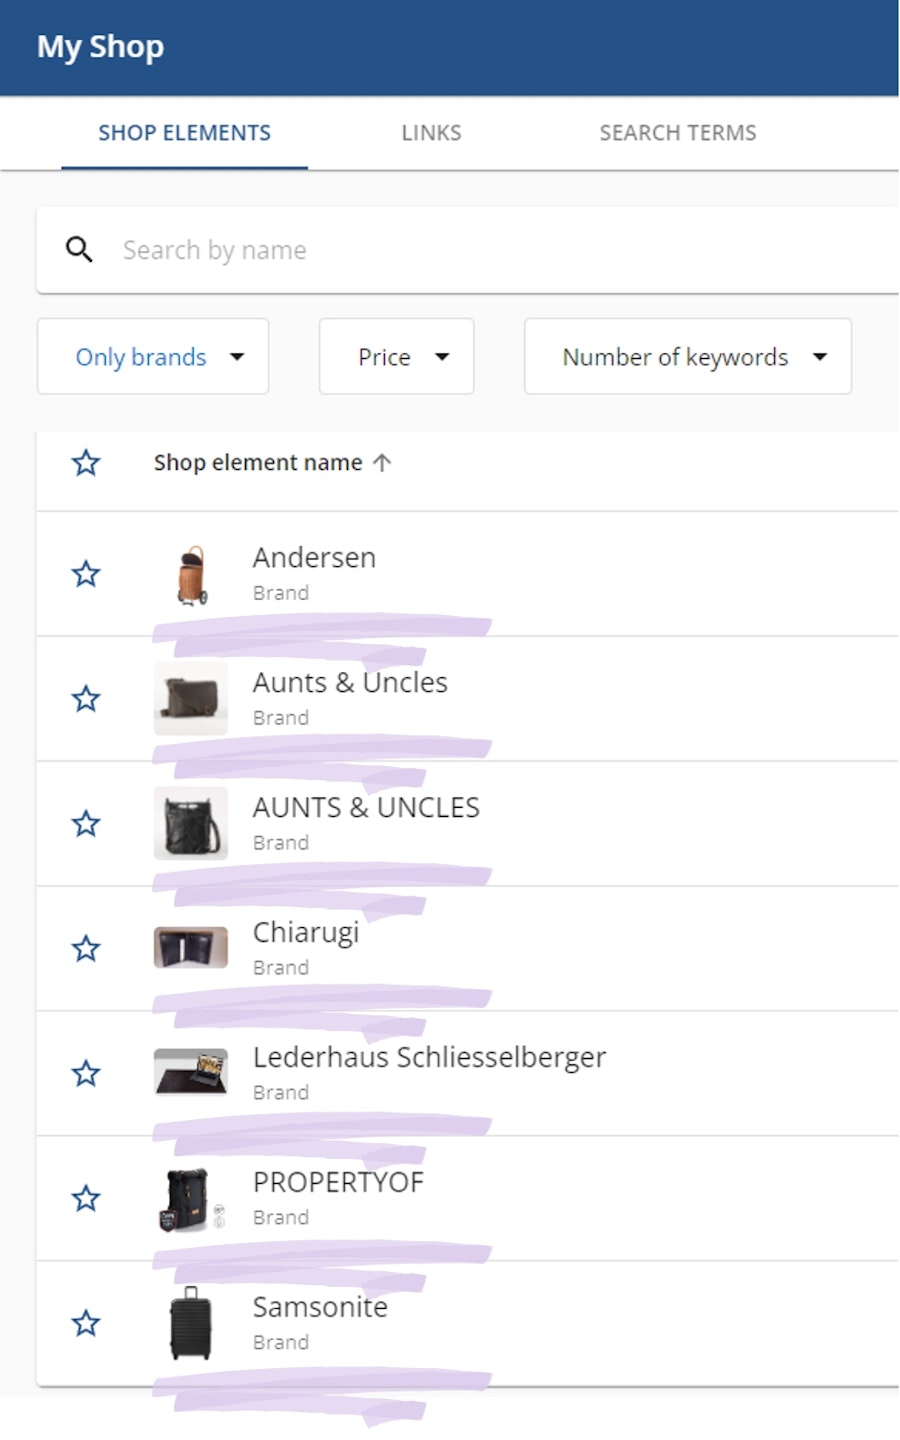Click the Search by name field
The width and height of the screenshot is (900, 1440).
pos(500,250)
